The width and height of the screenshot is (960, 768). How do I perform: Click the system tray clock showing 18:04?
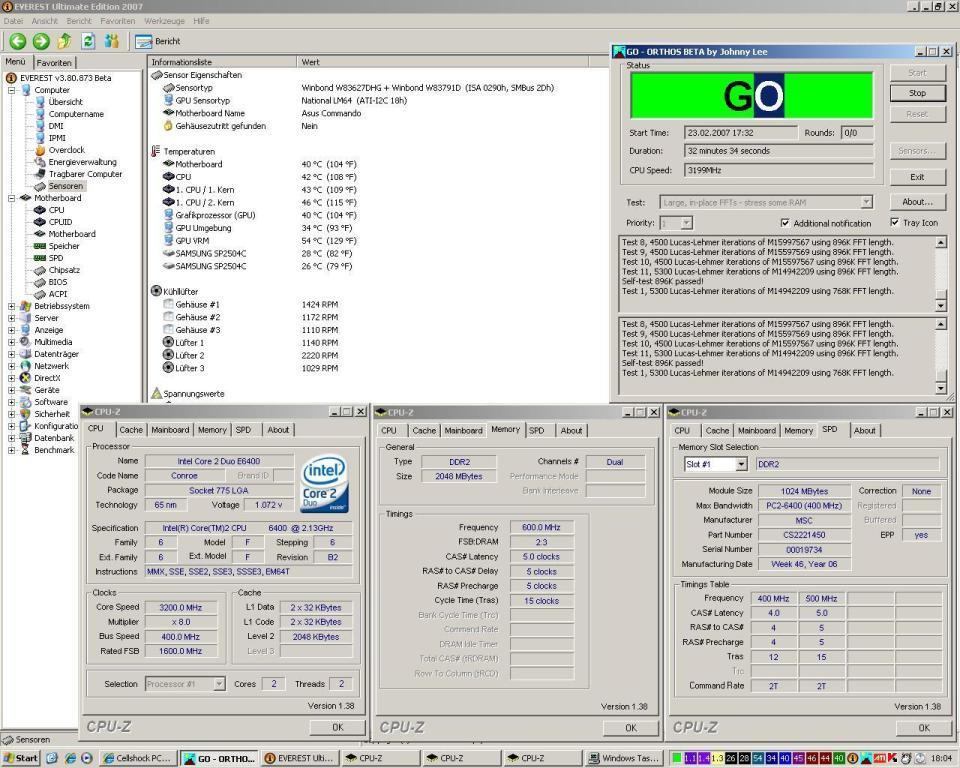pyautogui.click(x=942, y=758)
